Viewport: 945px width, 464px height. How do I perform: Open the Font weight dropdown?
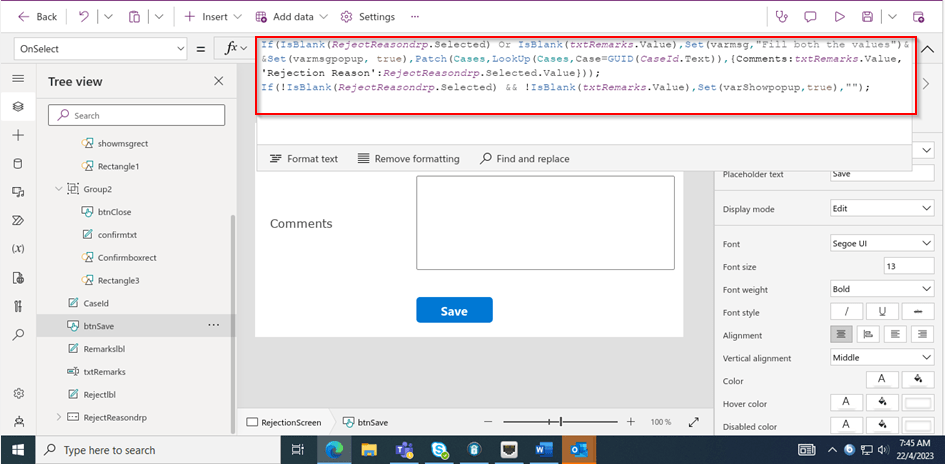881,289
